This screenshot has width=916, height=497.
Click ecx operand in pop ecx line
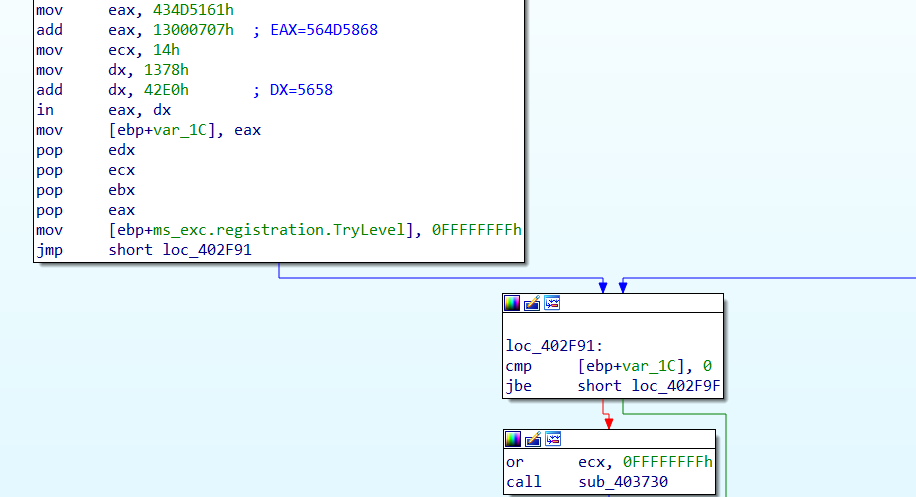click(122, 170)
